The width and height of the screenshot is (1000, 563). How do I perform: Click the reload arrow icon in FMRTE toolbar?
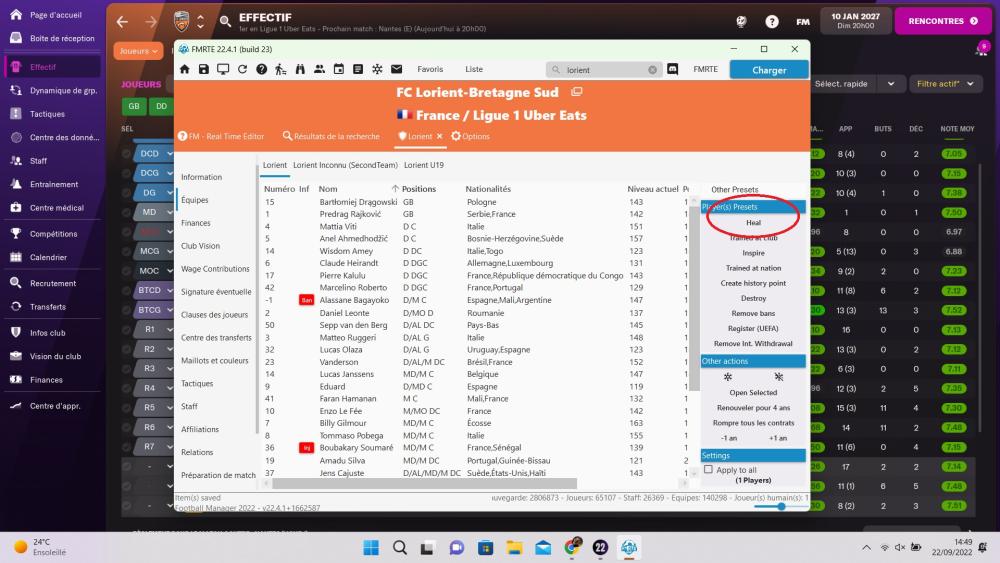point(242,69)
